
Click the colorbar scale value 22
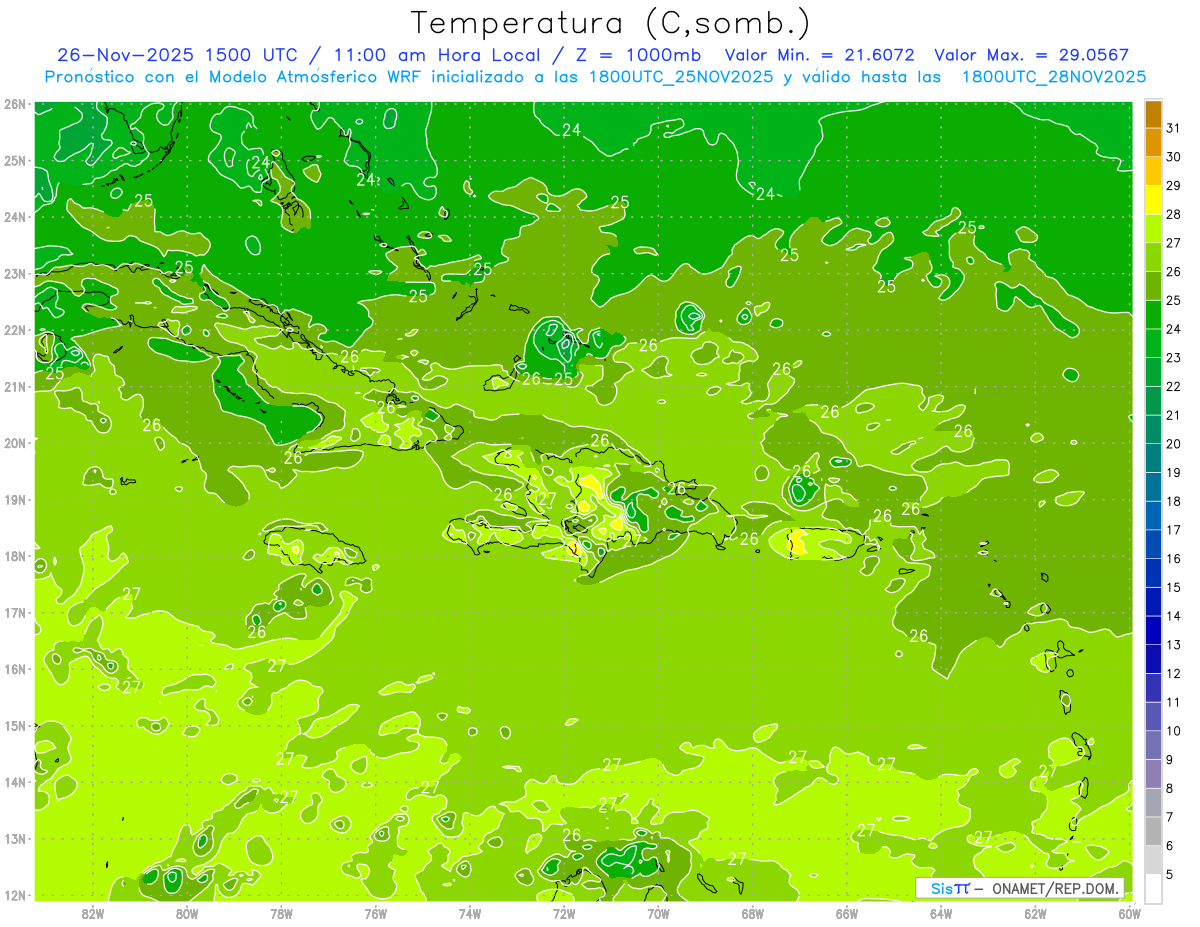point(1174,387)
